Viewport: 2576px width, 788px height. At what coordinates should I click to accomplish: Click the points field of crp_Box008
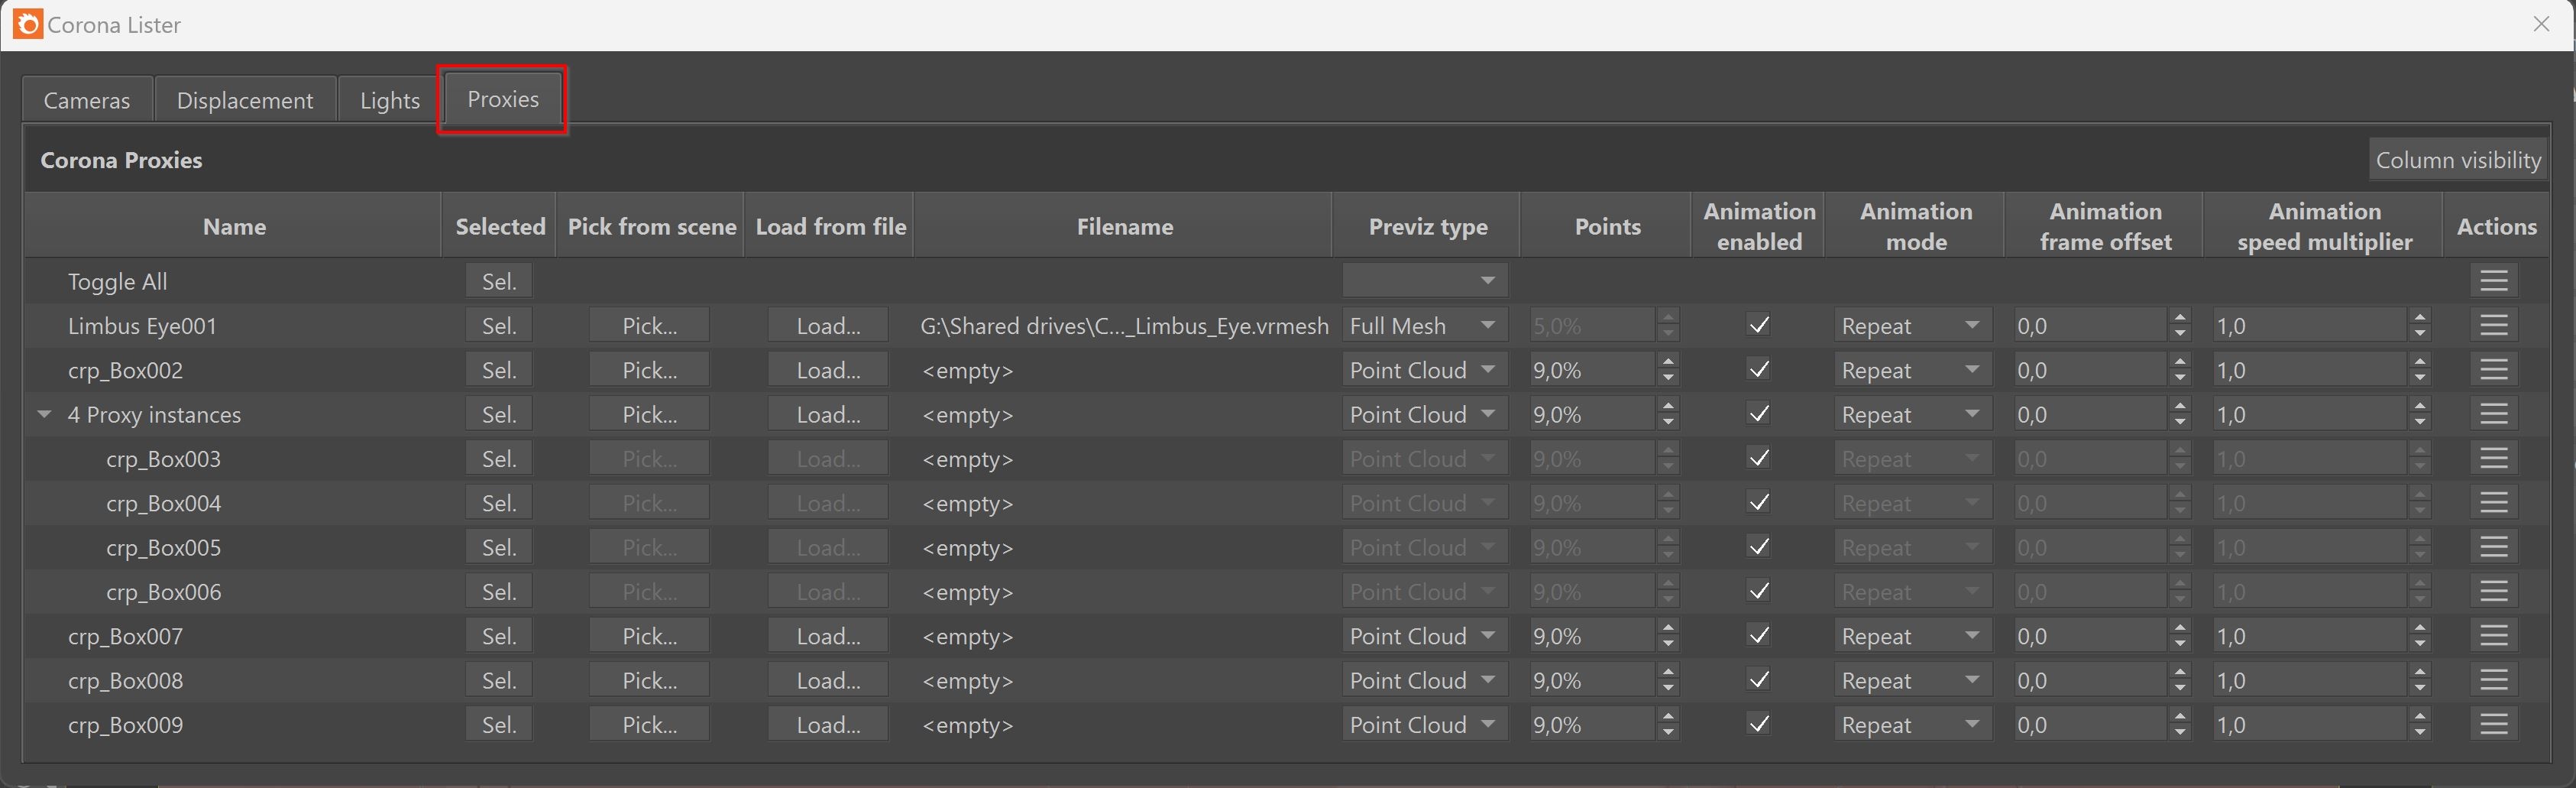click(1592, 680)
